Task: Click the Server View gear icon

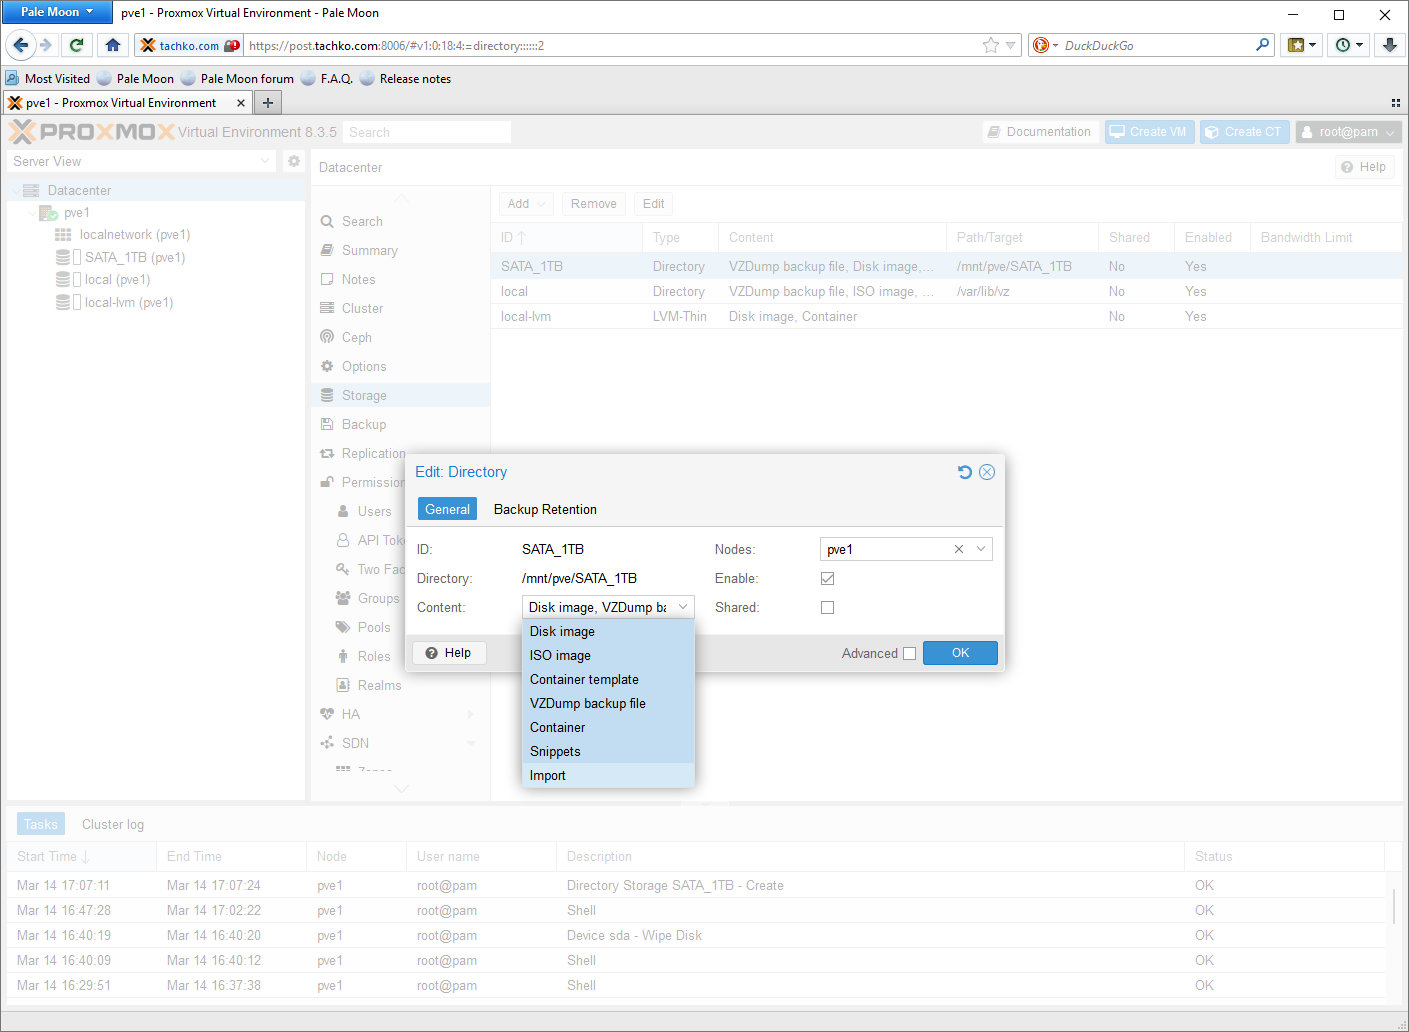Action: coord(294,161)
